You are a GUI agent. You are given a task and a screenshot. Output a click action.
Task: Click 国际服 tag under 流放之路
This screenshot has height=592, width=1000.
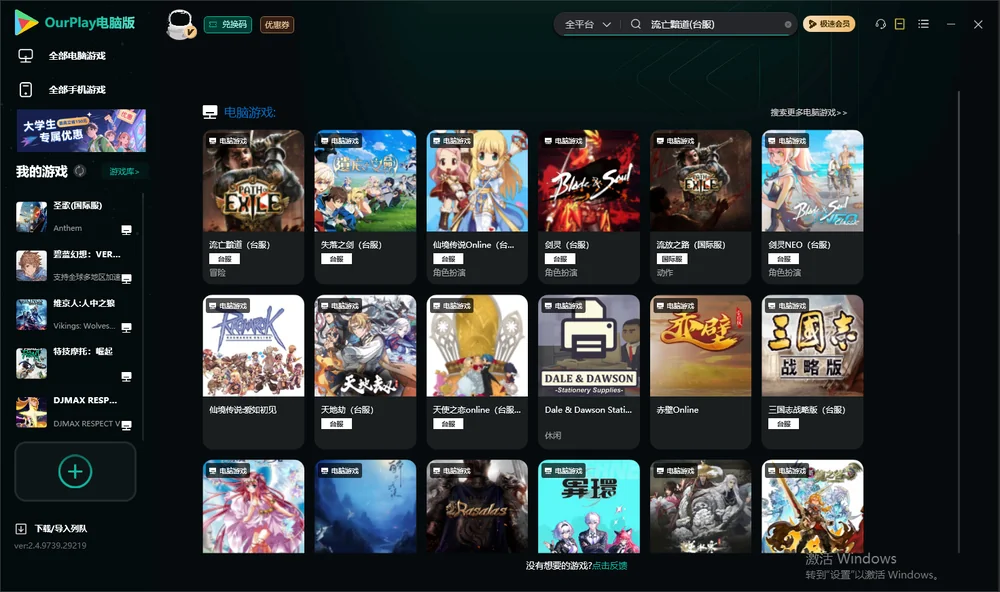click(x=672, y=259)
